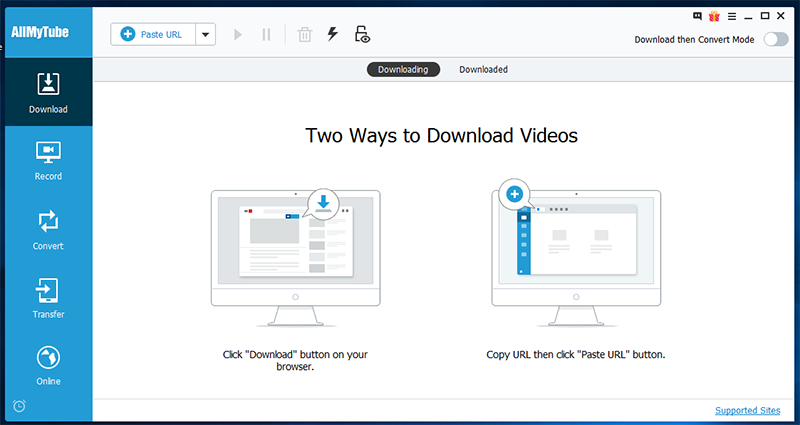Click the browser download illustration

point(295,258)
